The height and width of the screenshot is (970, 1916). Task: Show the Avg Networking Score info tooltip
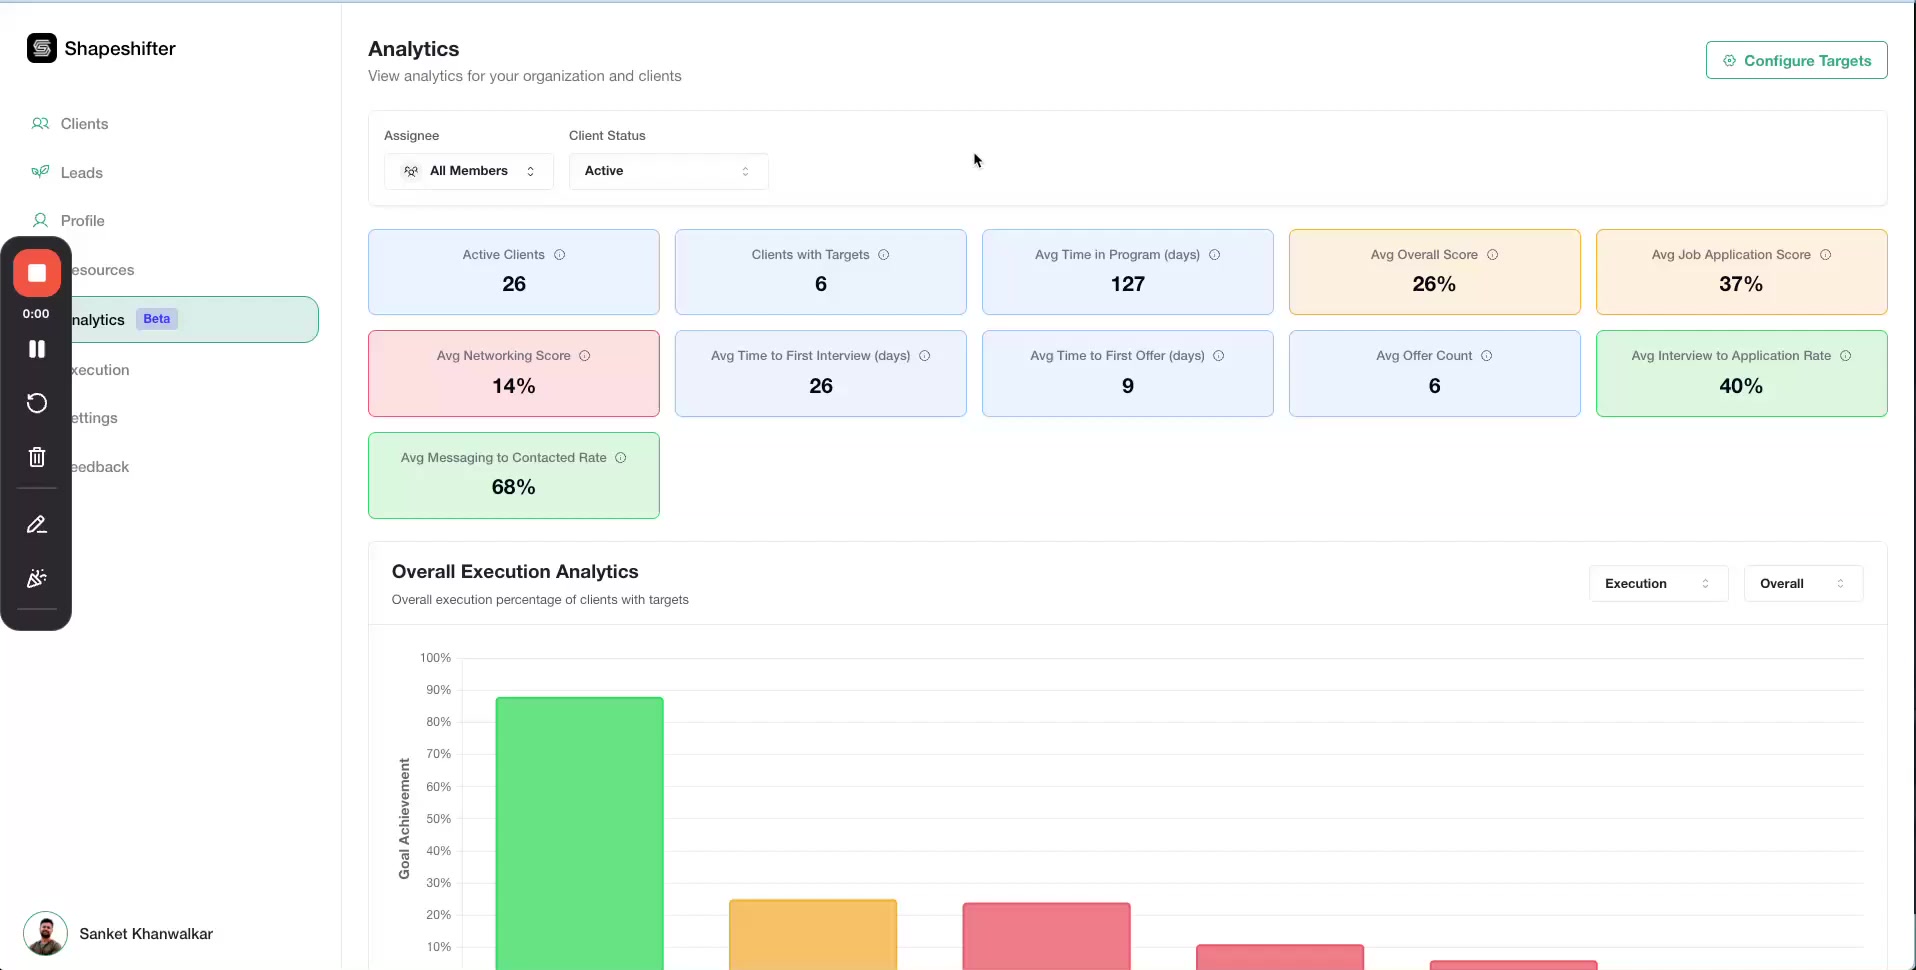[x=584, y=356]
